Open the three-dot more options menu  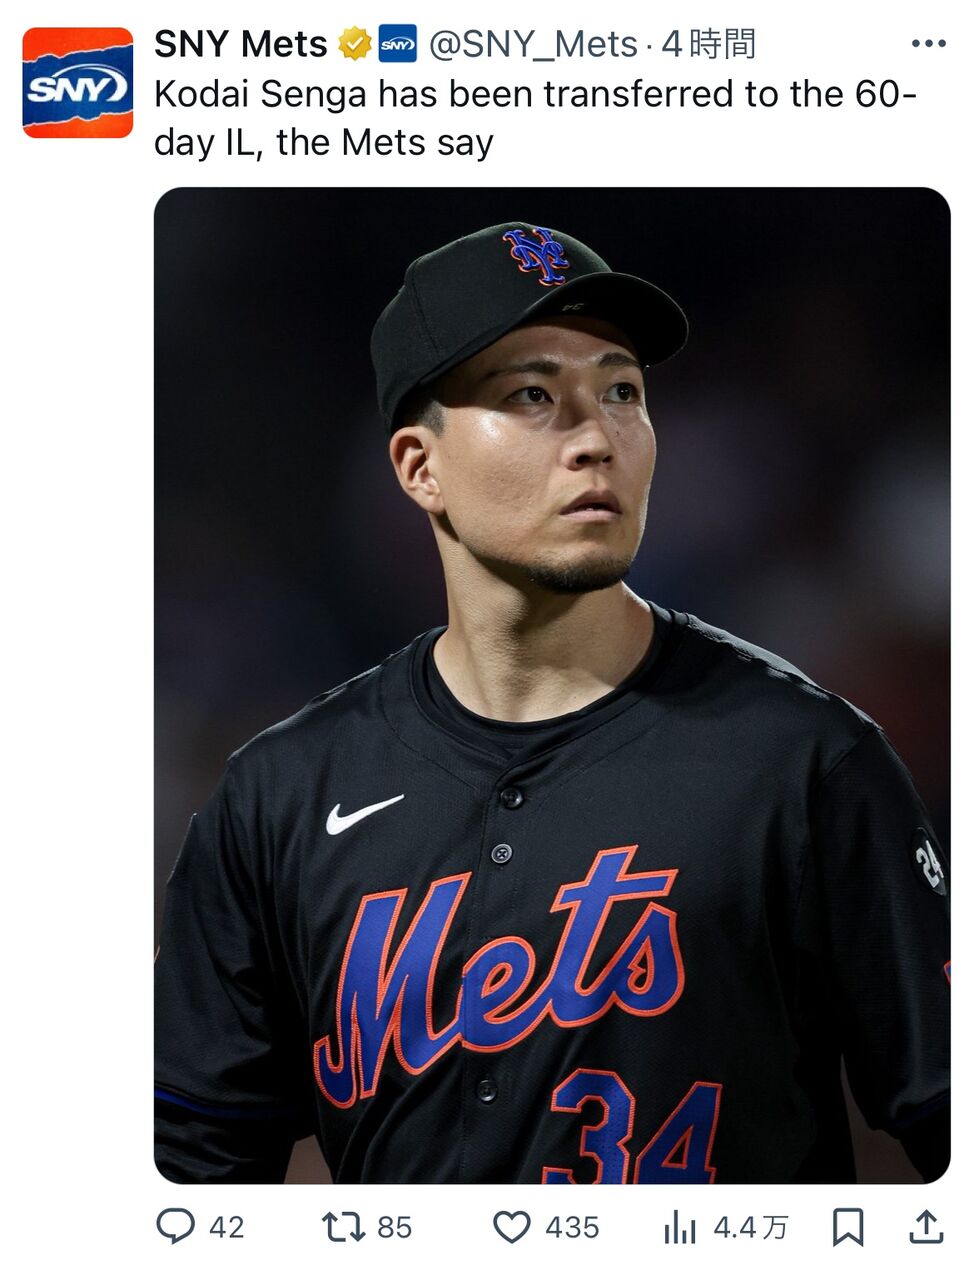929,44
